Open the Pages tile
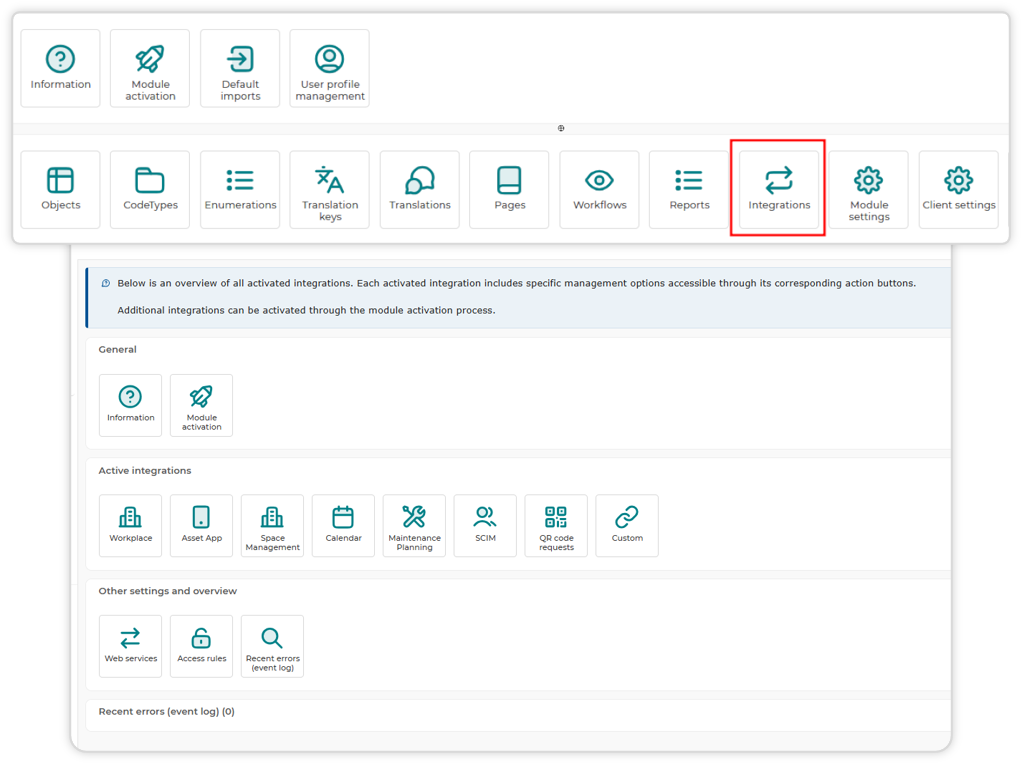This screenshot has height=764, width=1022. [509, 190]
